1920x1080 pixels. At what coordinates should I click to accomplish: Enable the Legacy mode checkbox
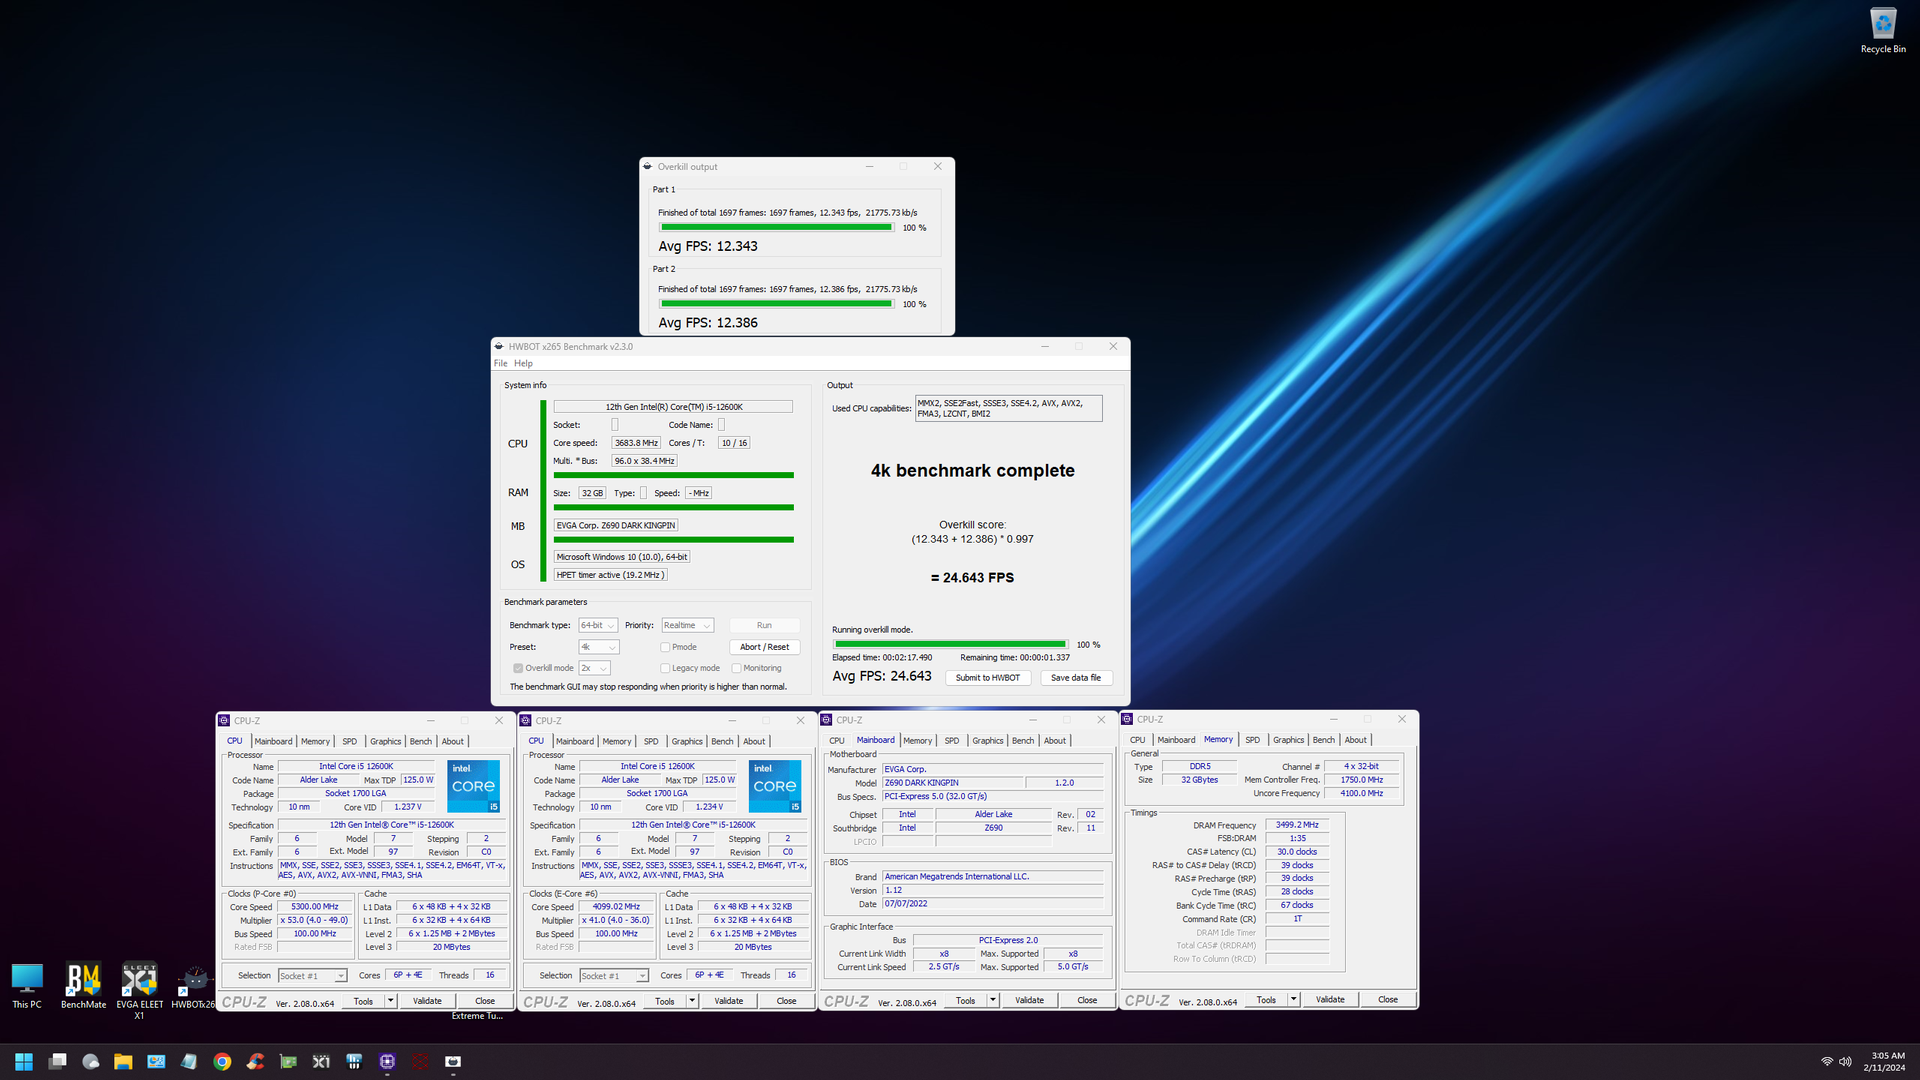(x=665, y=668)
